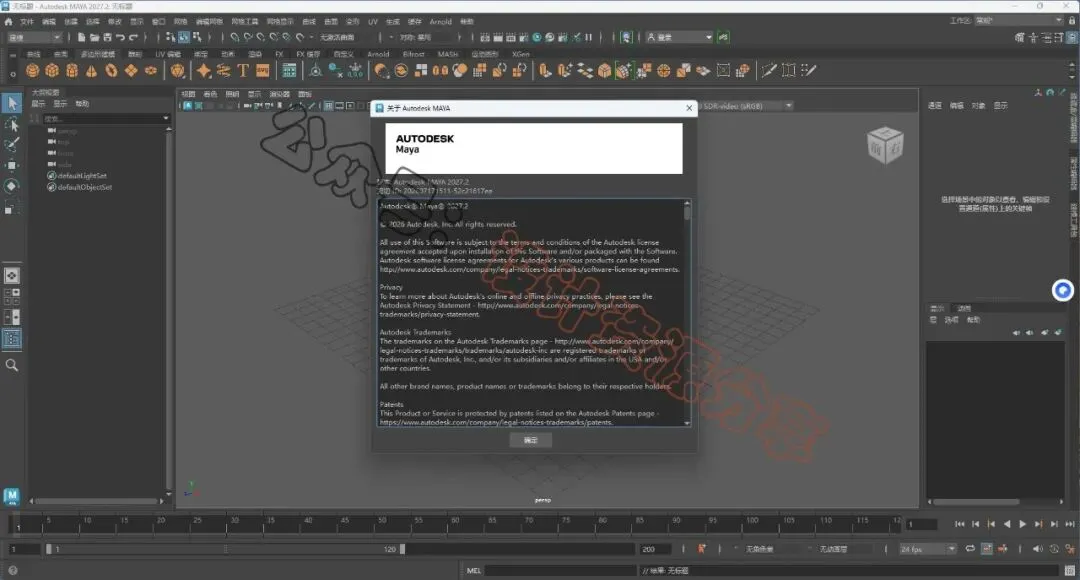Create a polygon cylinder from the shelf
This screenshot has height=580, width=1080.
72,70
